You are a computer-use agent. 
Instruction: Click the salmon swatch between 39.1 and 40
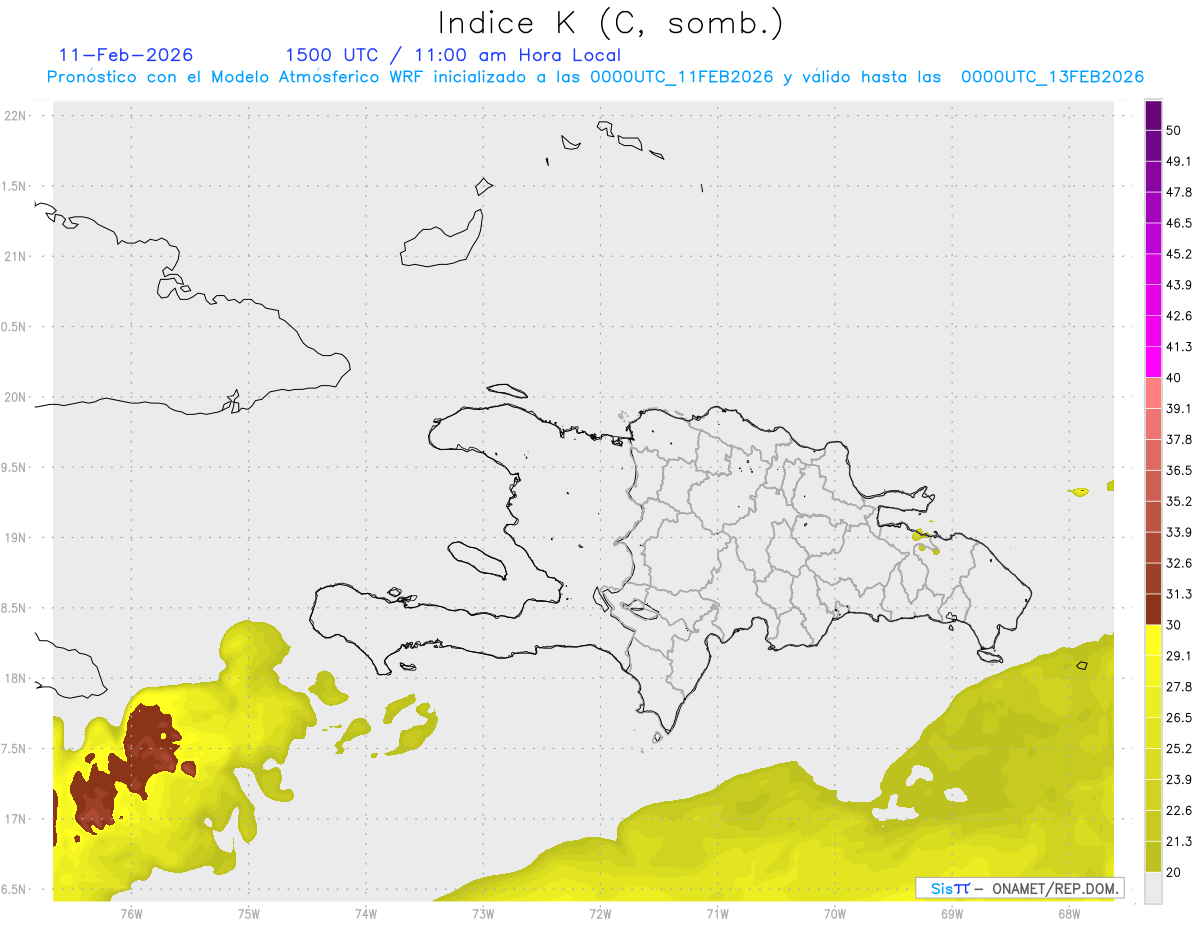[1154, 393]
